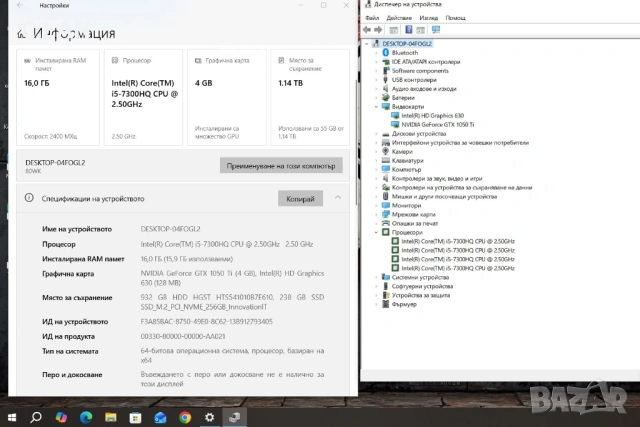Screen dimensions: 640x427
Task: Open the Windows Start menu
Action: tap(12, 417)
